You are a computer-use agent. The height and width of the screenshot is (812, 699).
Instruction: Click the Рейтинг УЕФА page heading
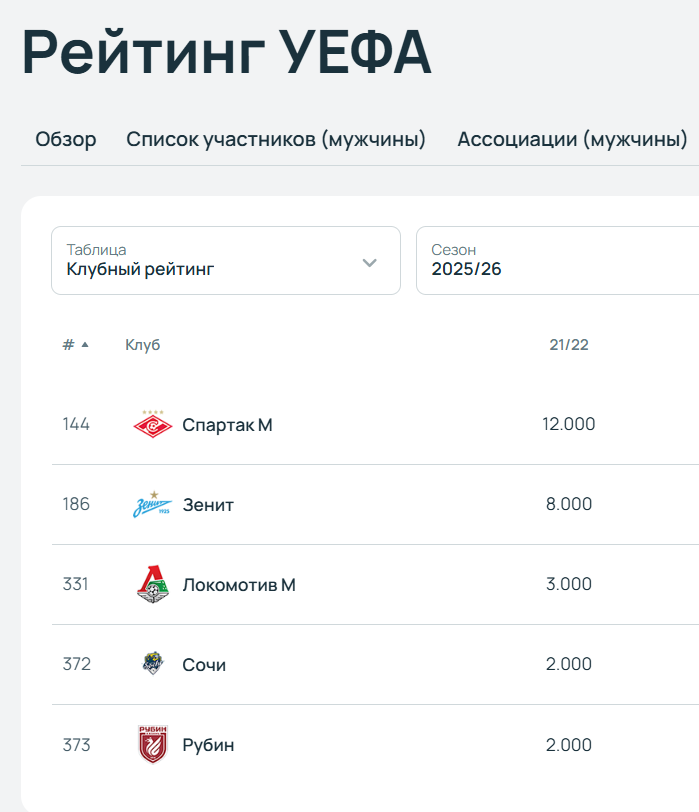(227, 52)
